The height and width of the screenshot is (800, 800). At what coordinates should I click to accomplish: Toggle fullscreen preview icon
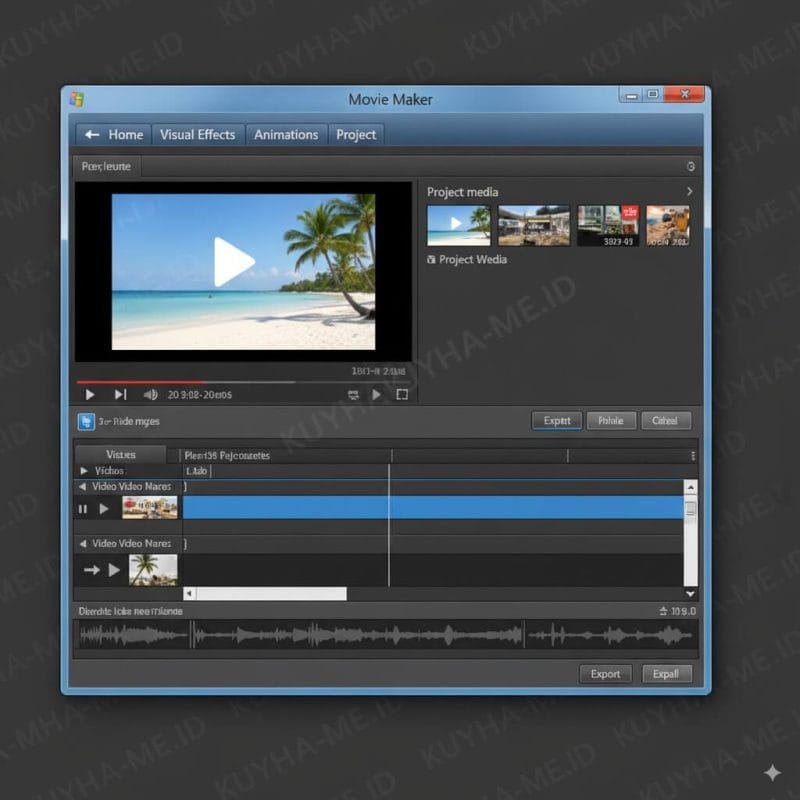[x=402, y=395]
